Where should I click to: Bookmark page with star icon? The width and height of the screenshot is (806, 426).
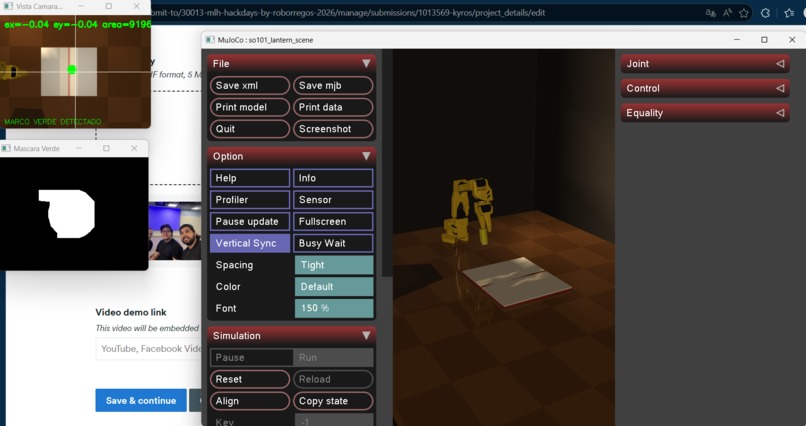(743, 13)
